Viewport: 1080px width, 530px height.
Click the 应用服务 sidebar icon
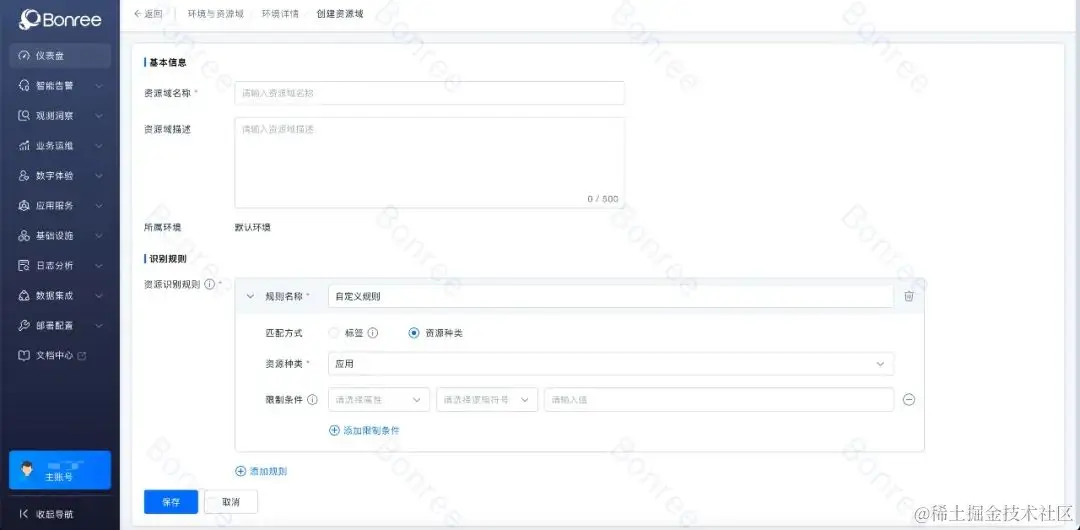pyautogui.click(x=24, y=205)
